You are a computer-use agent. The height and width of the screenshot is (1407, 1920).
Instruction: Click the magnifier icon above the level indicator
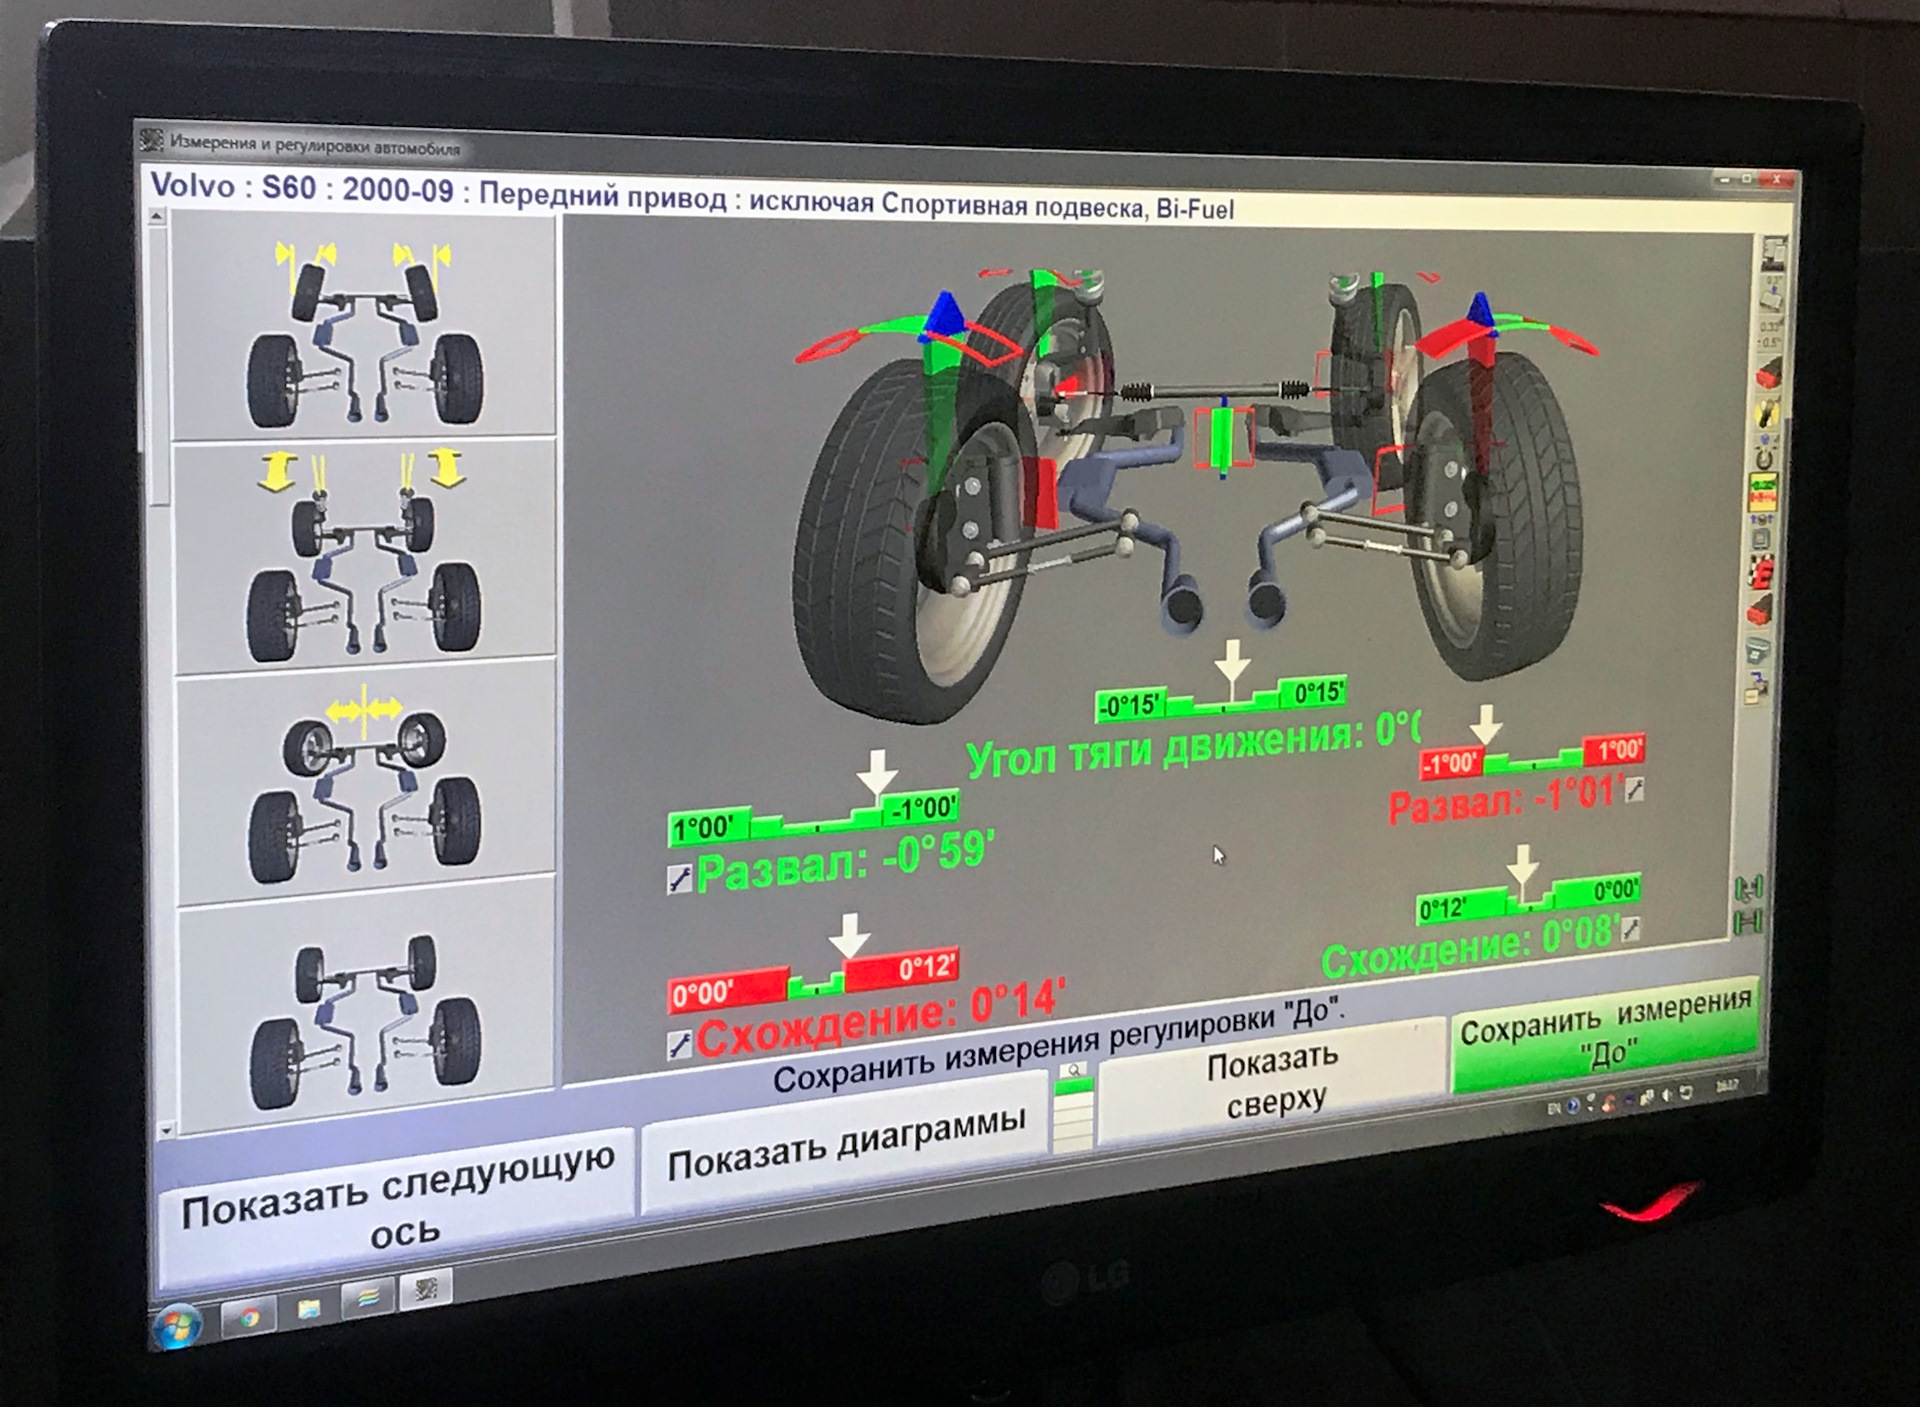tap(1074, 1071)
